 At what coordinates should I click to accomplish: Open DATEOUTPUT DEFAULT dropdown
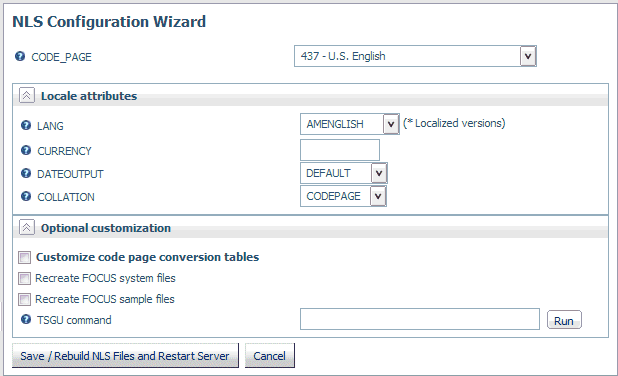[379, 173]
